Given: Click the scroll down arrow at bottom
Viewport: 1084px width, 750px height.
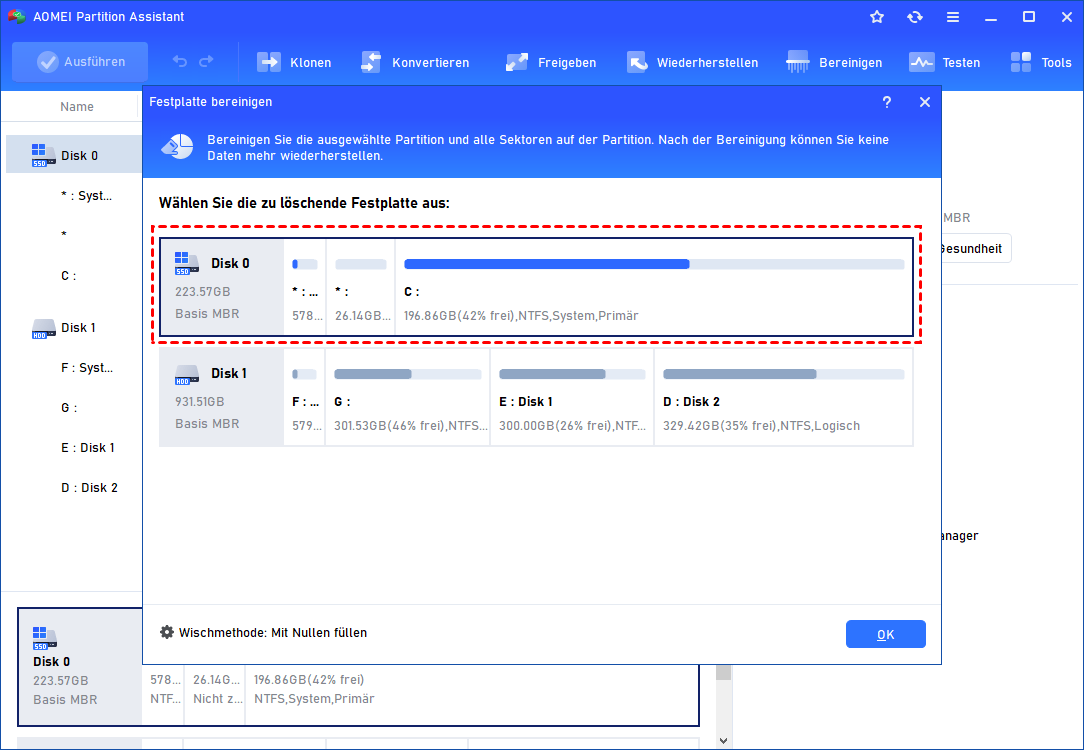Looking at the screenshot, I should click(x=724, y=741).
